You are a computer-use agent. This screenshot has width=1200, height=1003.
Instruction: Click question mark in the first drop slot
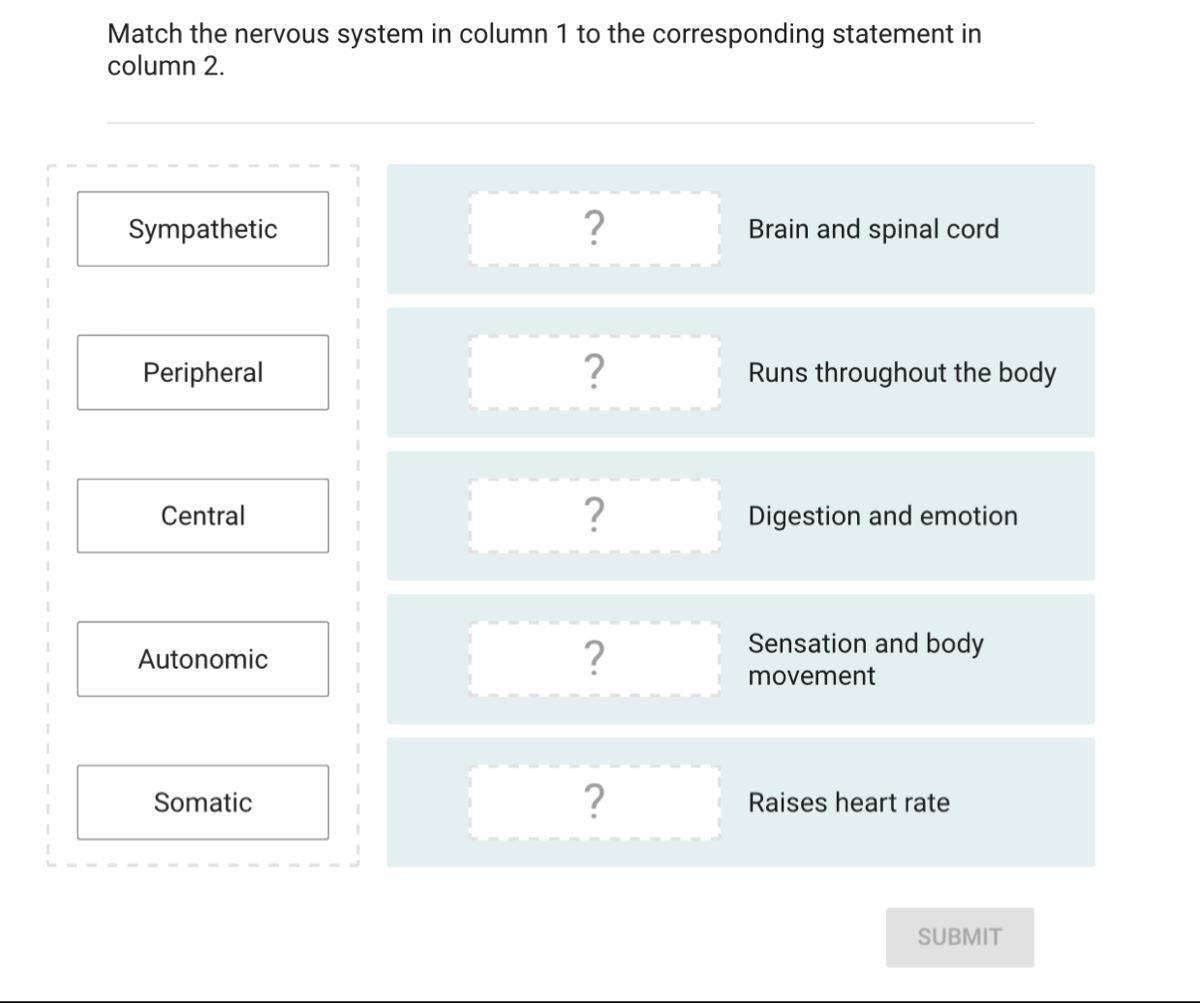click(x=594, y=229)
